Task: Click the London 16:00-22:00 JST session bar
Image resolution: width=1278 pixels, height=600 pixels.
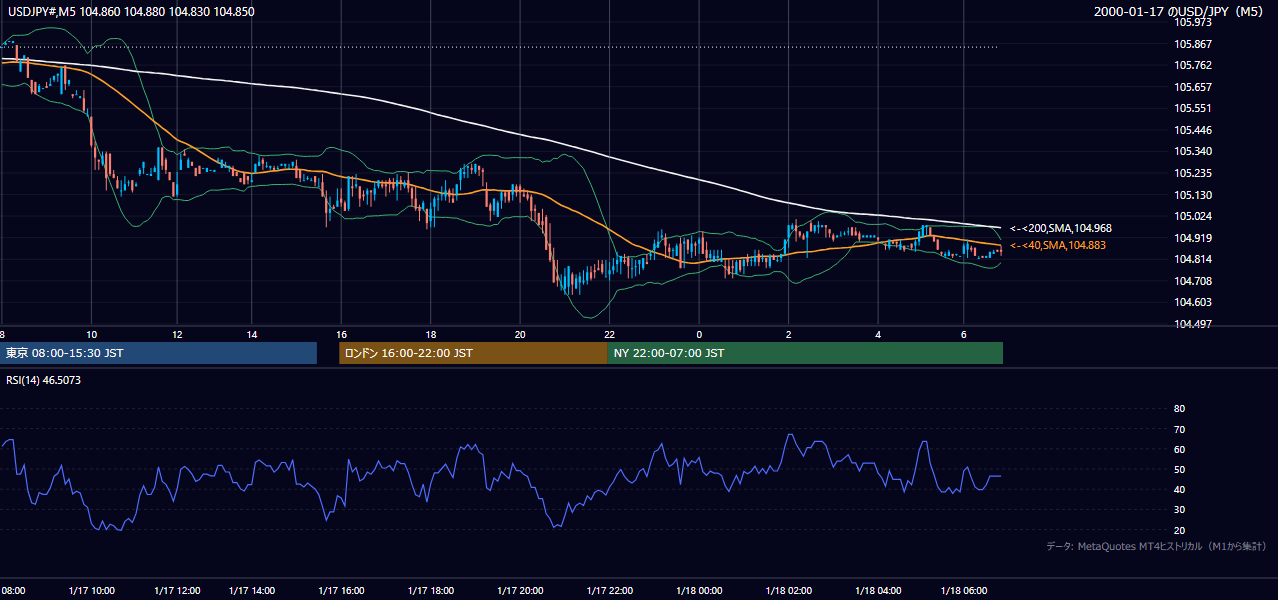Action: [473, 353]
